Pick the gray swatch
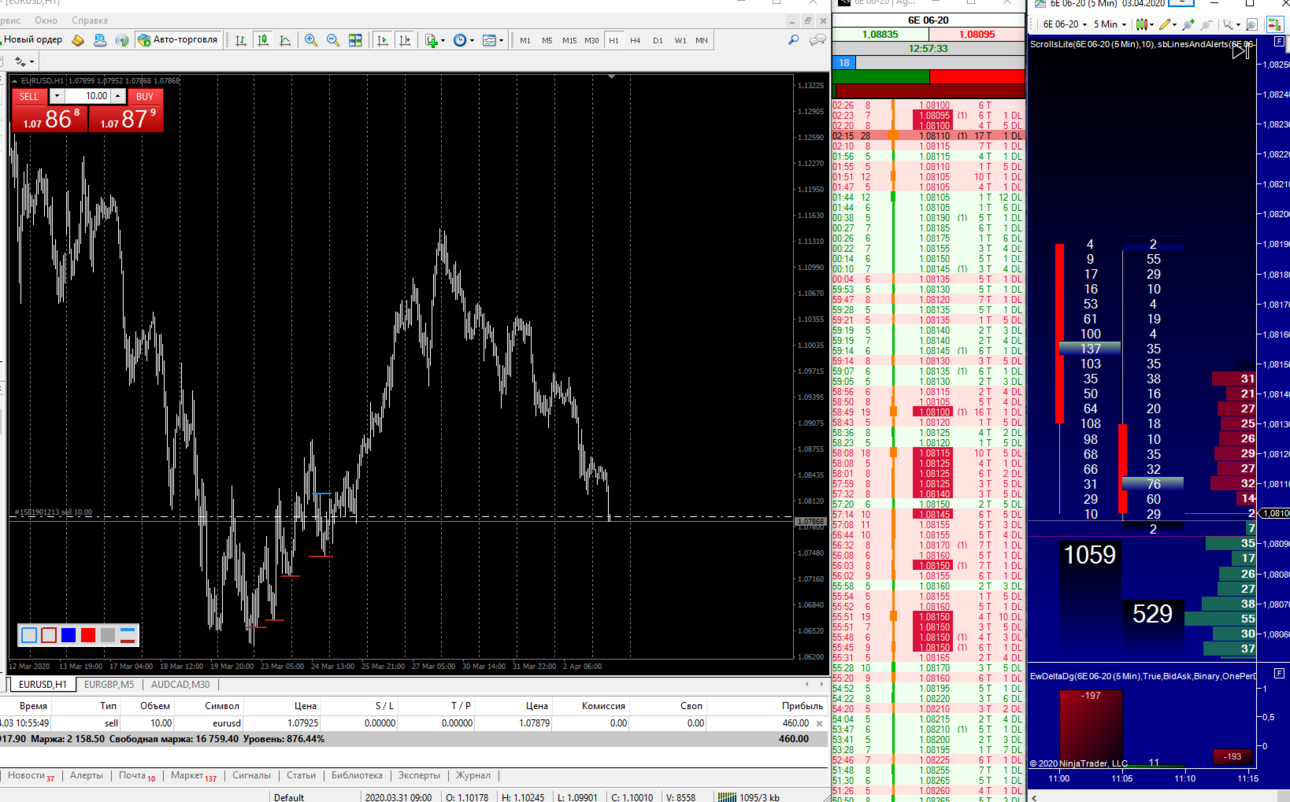The image size is (1290, 802). click(108, 635)
